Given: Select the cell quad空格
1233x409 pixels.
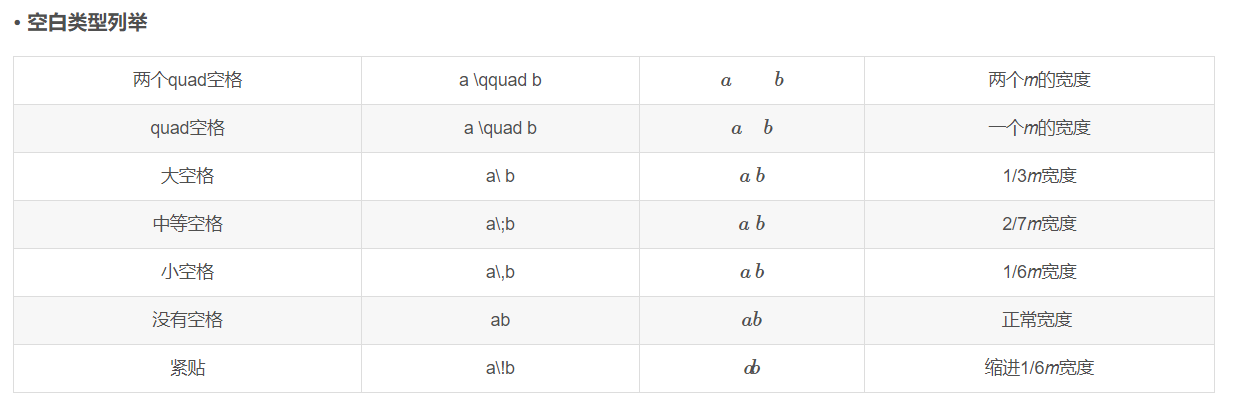Looking at the screenshot, I should pyautogui.click(x=187, y=128).
